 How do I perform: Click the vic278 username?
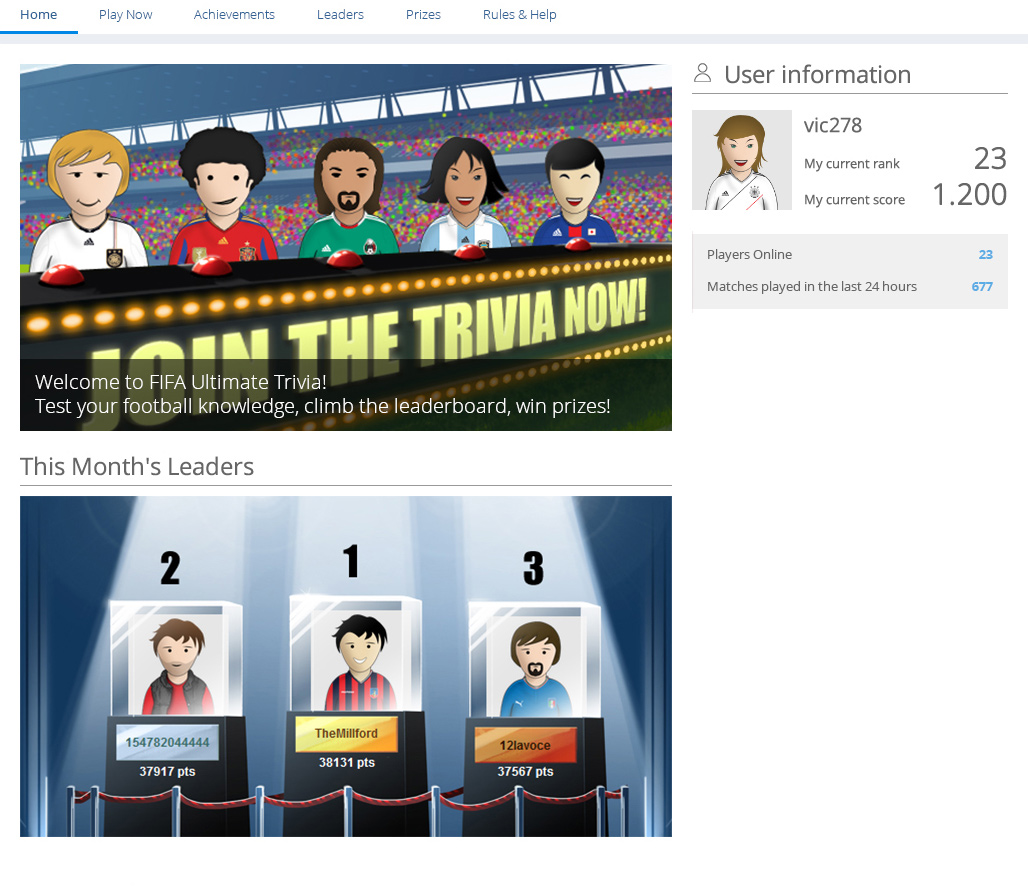[833, 125]
